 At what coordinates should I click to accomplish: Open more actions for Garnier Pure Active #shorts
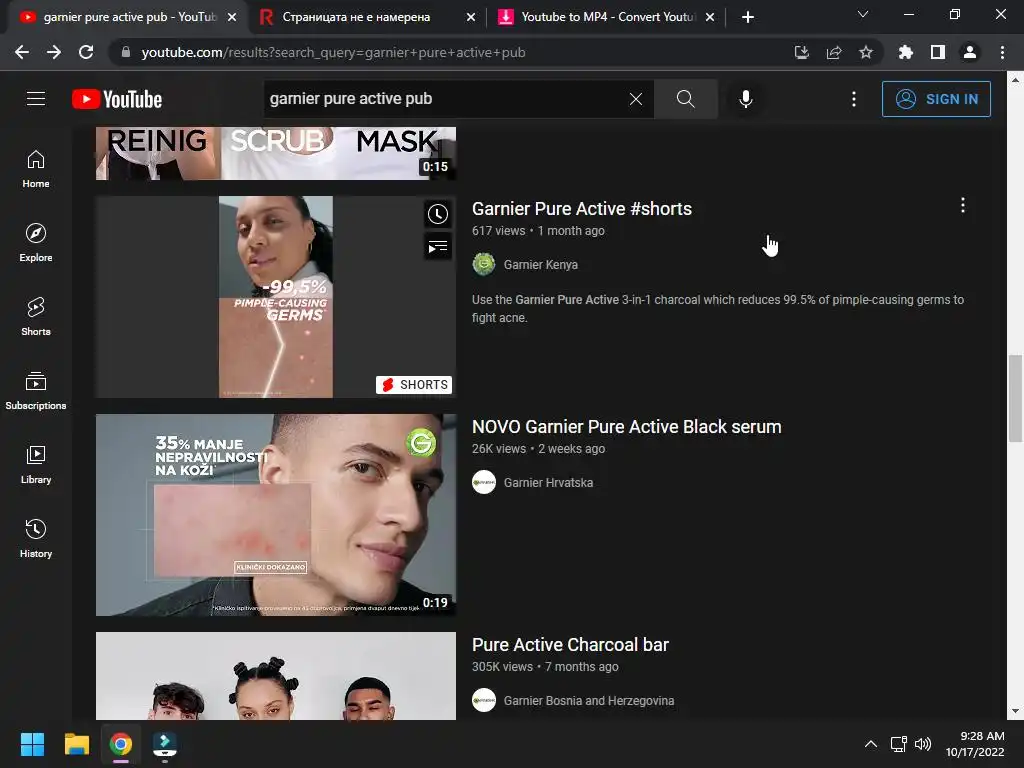point(963,206)
